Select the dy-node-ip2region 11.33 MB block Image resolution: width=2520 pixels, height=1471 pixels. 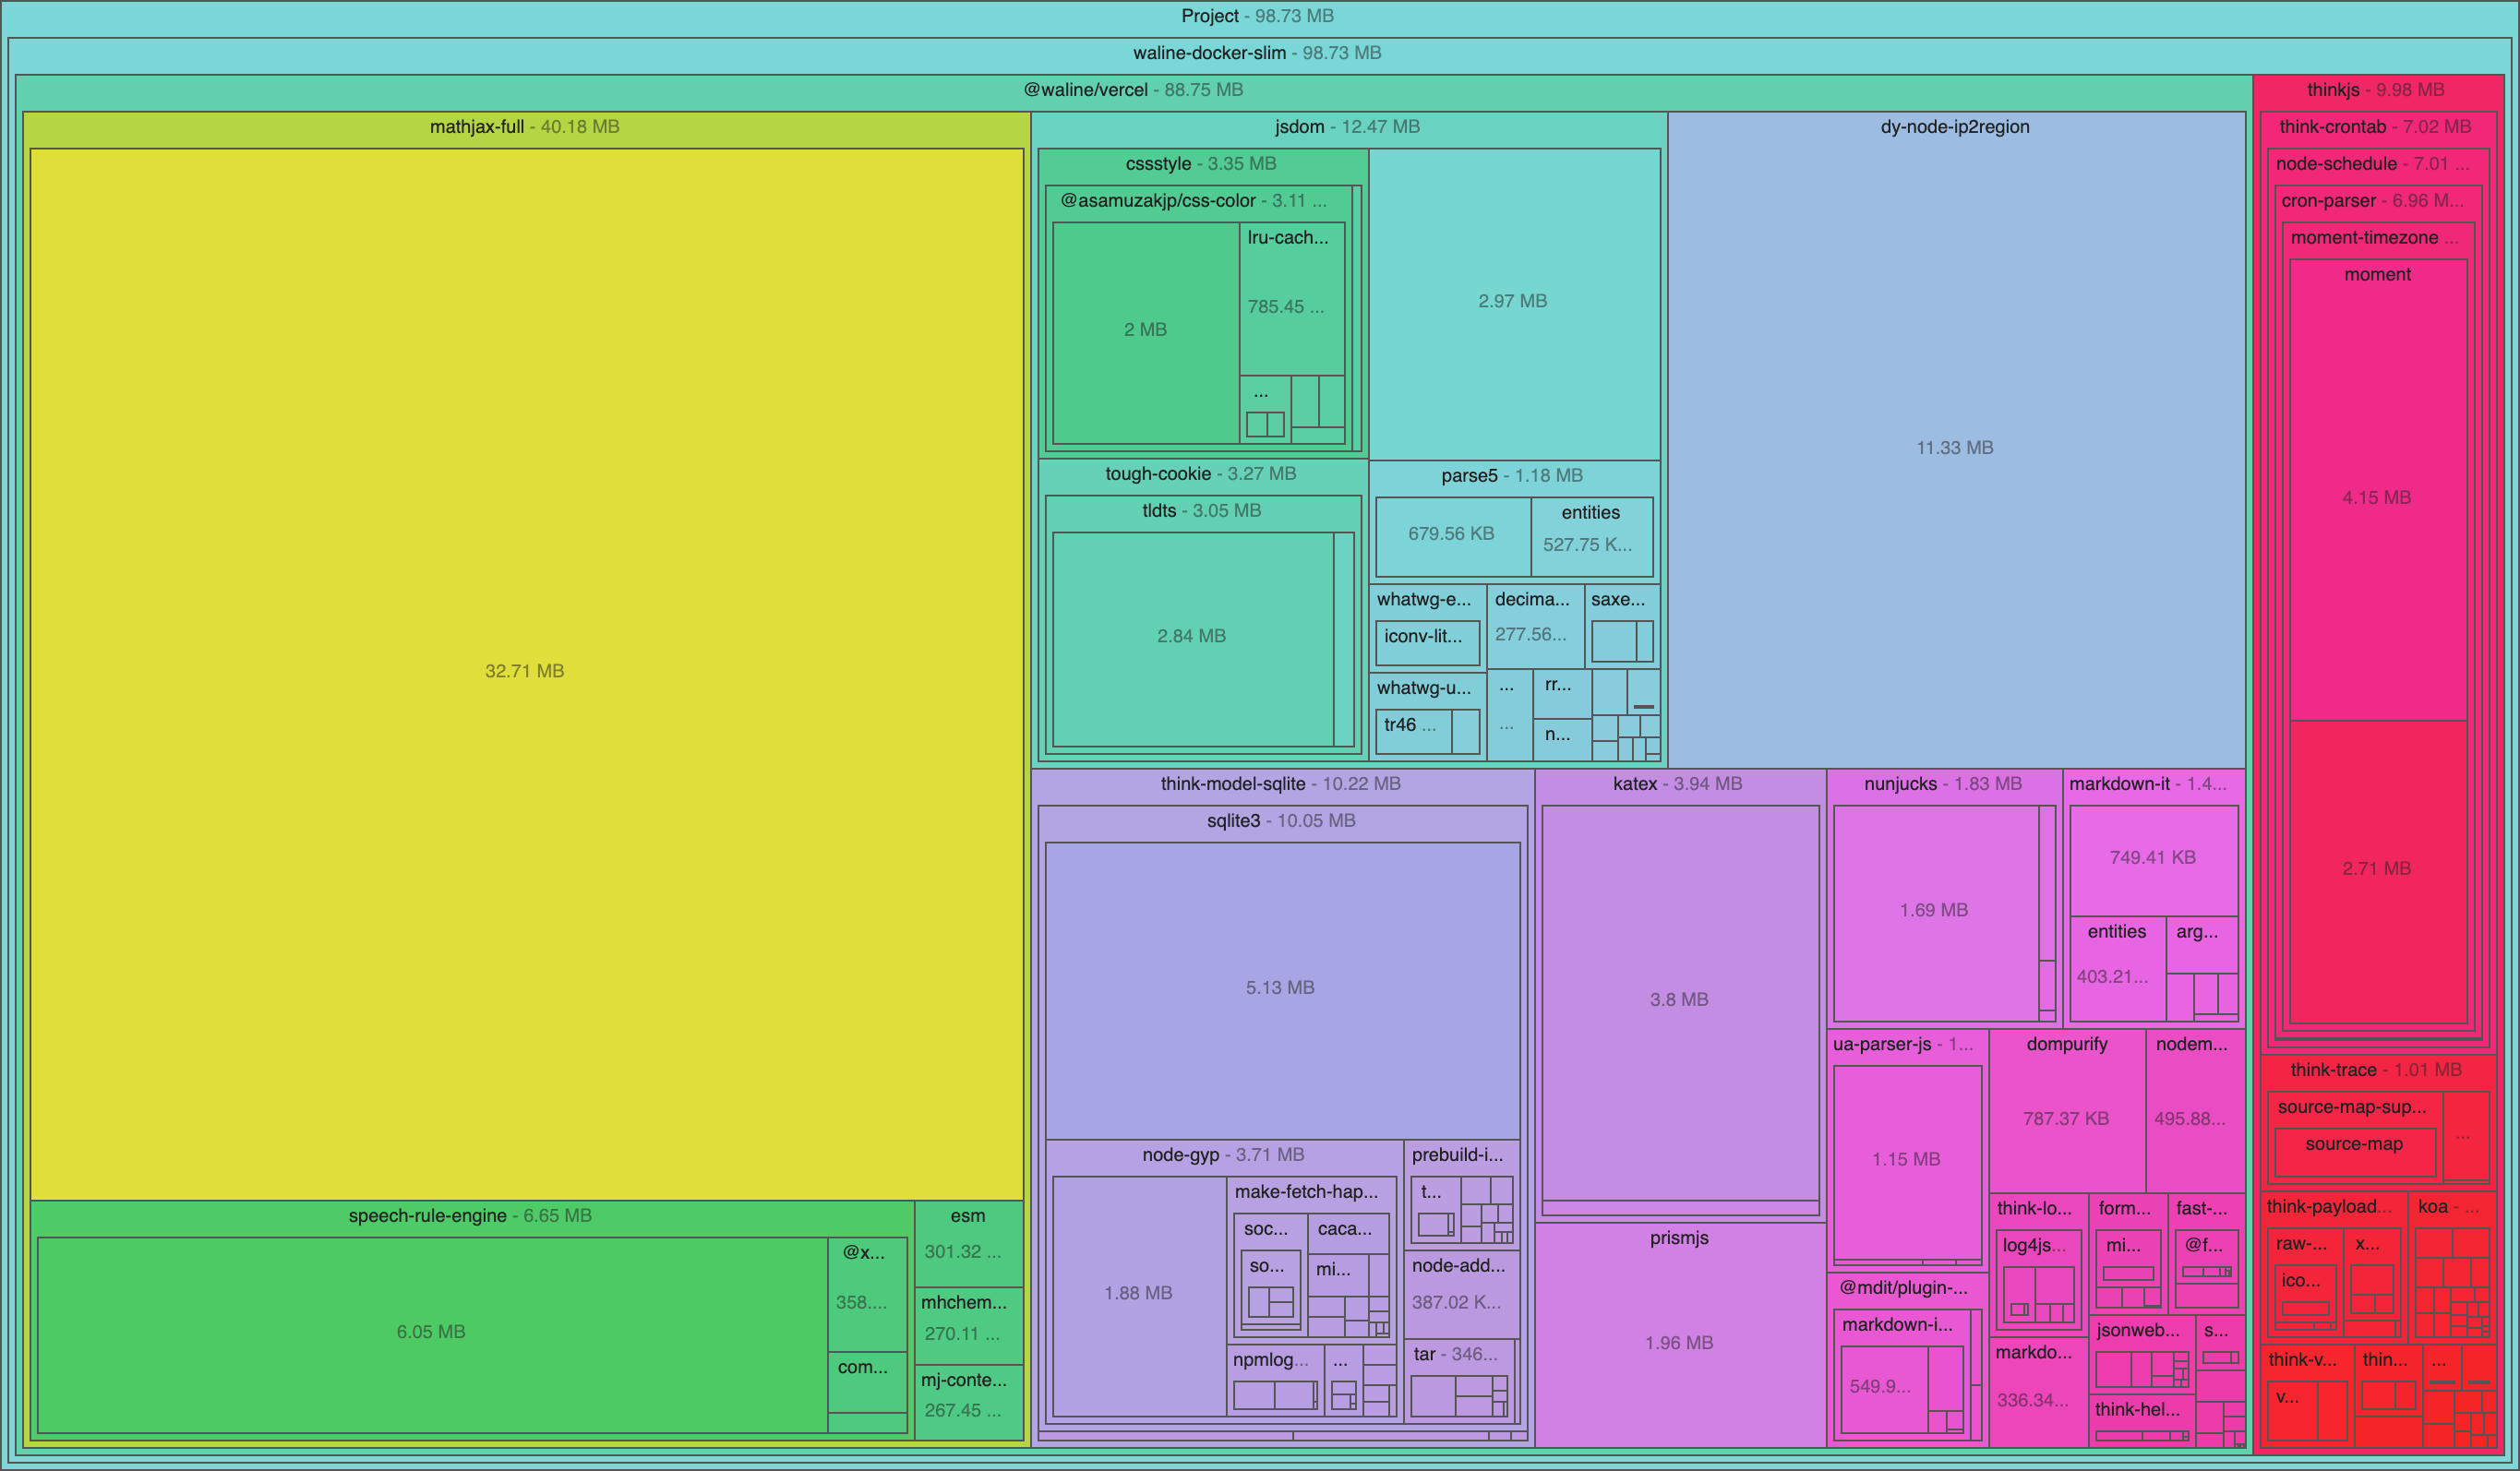[x=1954, y=447]
